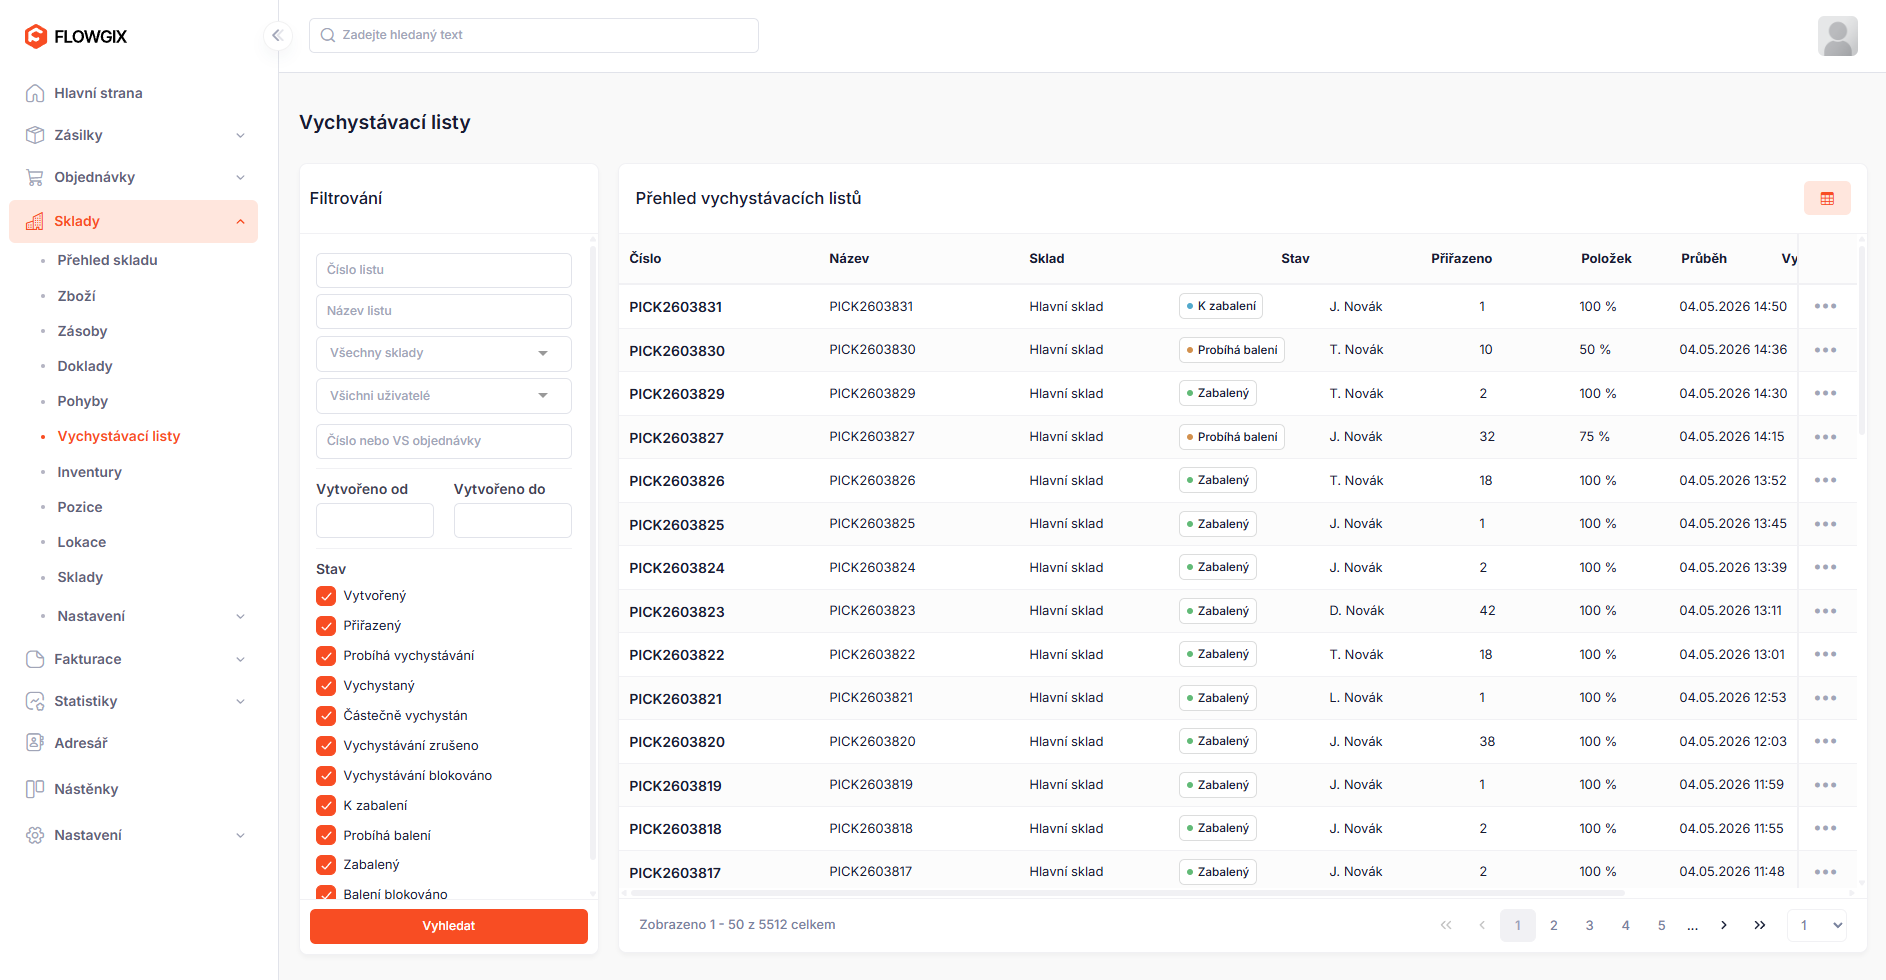This screenshot has width=1886, height=980.
Task: Go to page 3
Action: pyautogui.click(x=1590, y=925)
